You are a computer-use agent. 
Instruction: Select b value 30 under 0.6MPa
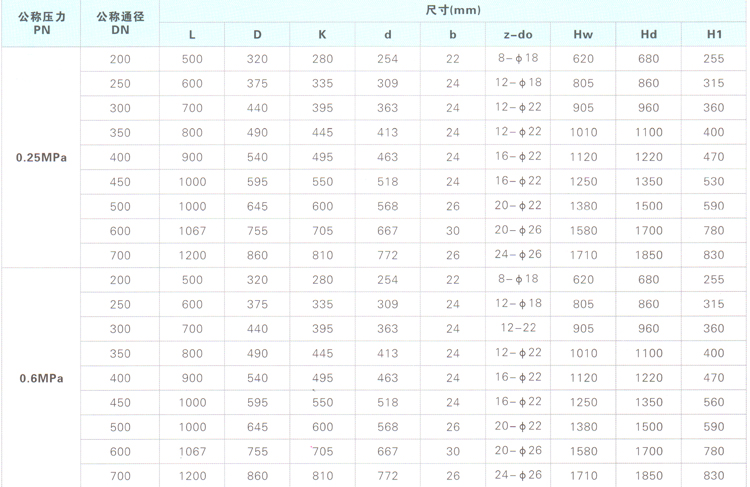453,452
